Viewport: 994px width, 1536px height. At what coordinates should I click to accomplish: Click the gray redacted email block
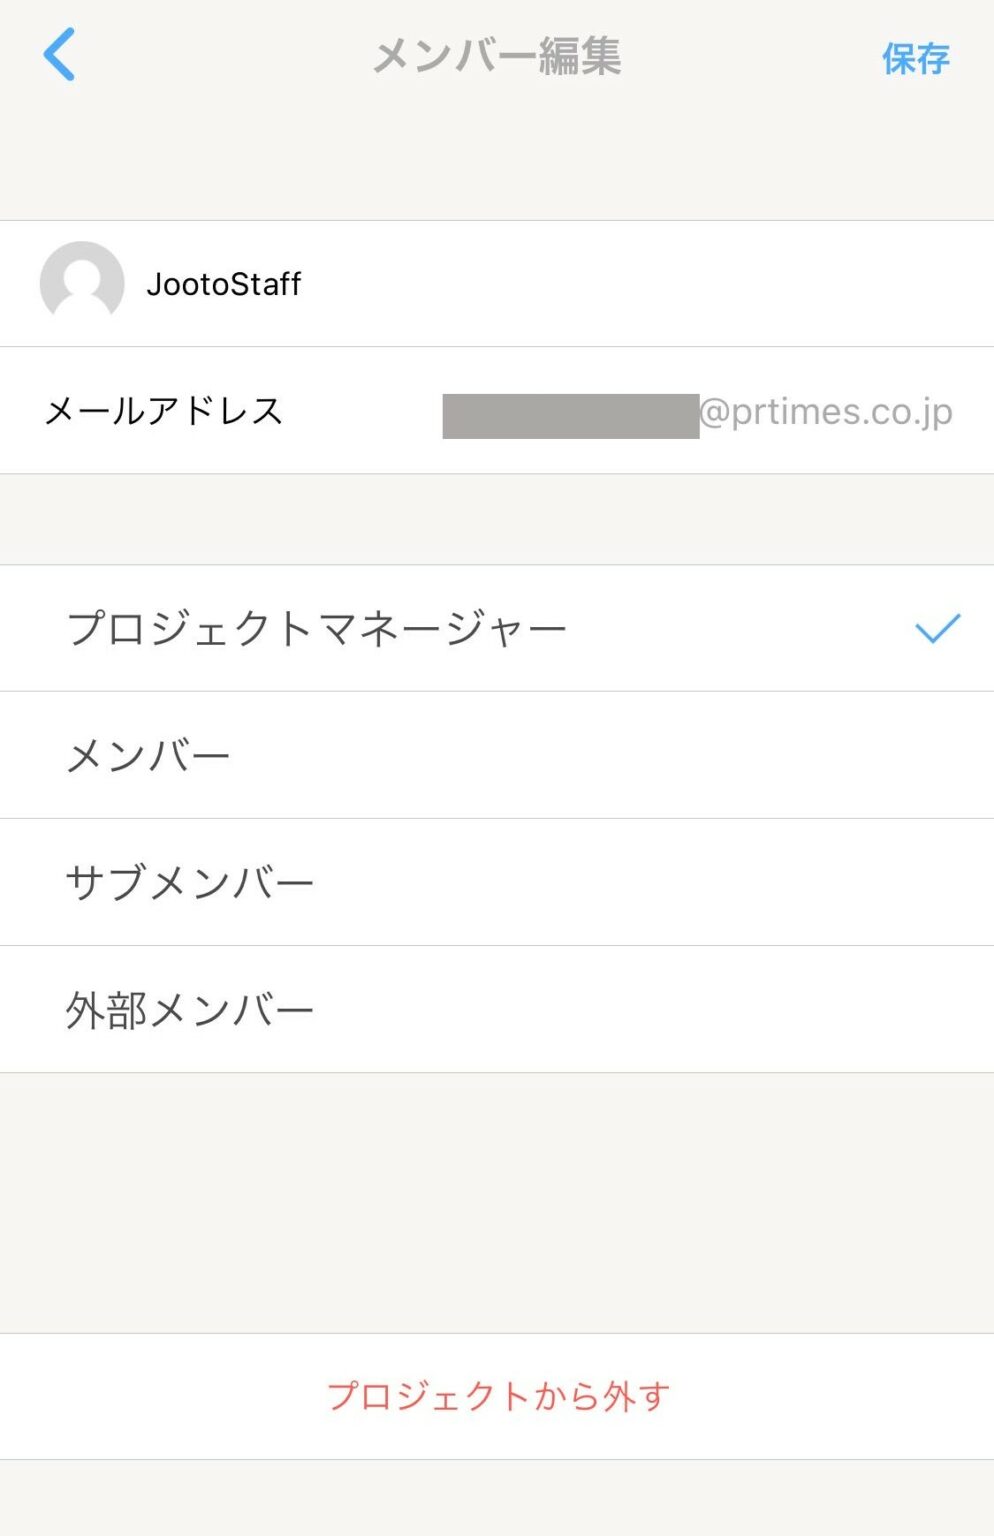pos(570,416)
